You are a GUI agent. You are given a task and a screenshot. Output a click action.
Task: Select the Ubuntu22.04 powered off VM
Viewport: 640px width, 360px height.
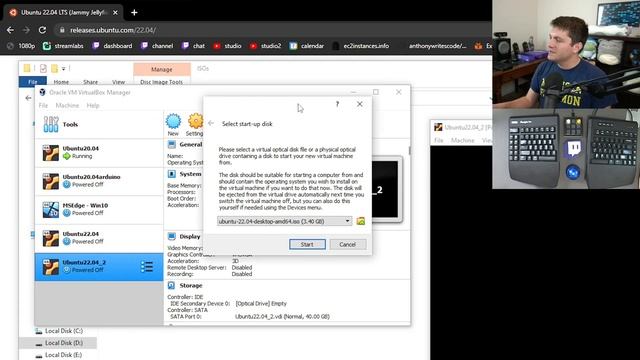click(99, 238)
